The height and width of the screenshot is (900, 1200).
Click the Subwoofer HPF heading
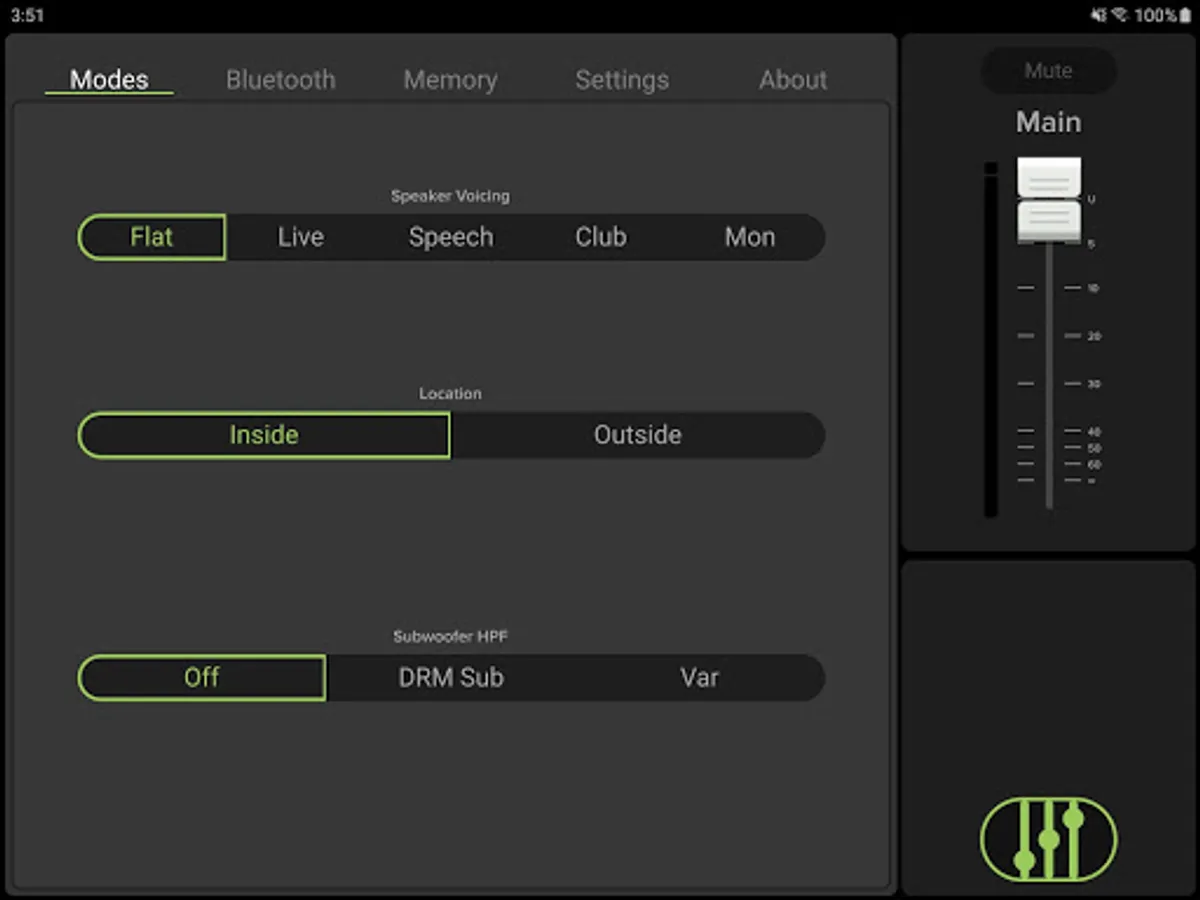coord(451,636)
